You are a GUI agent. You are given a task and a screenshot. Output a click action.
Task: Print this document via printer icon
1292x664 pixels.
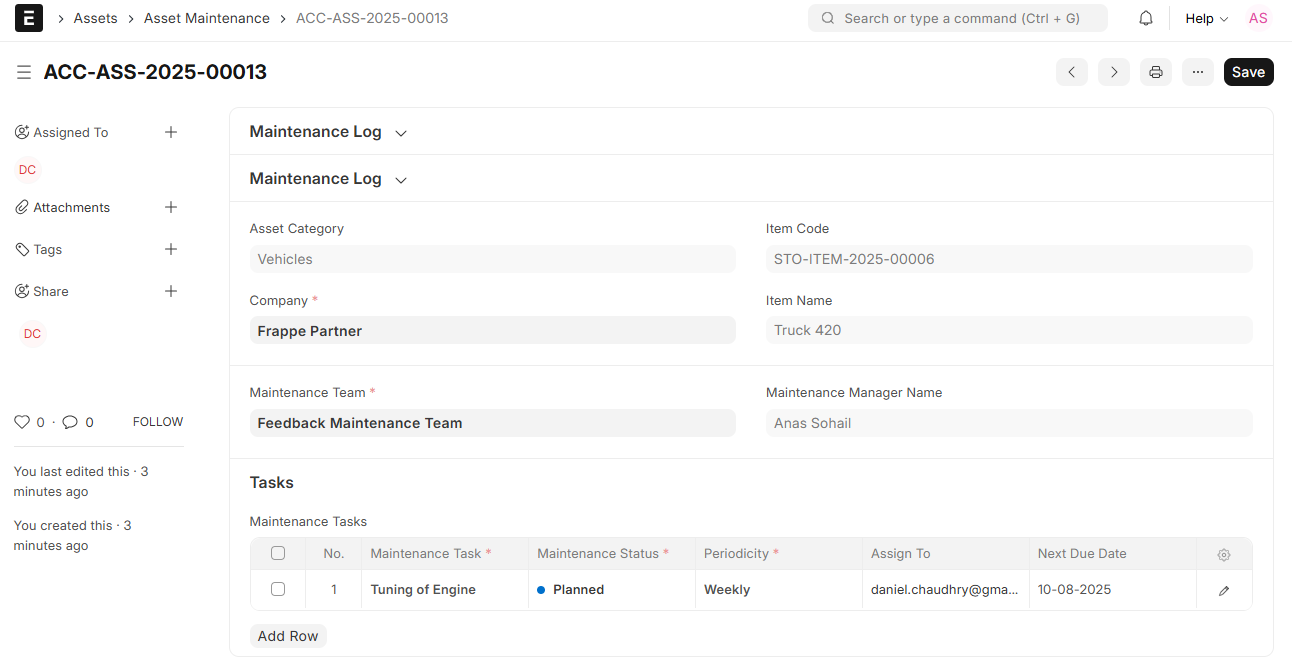click(1156, 72)
